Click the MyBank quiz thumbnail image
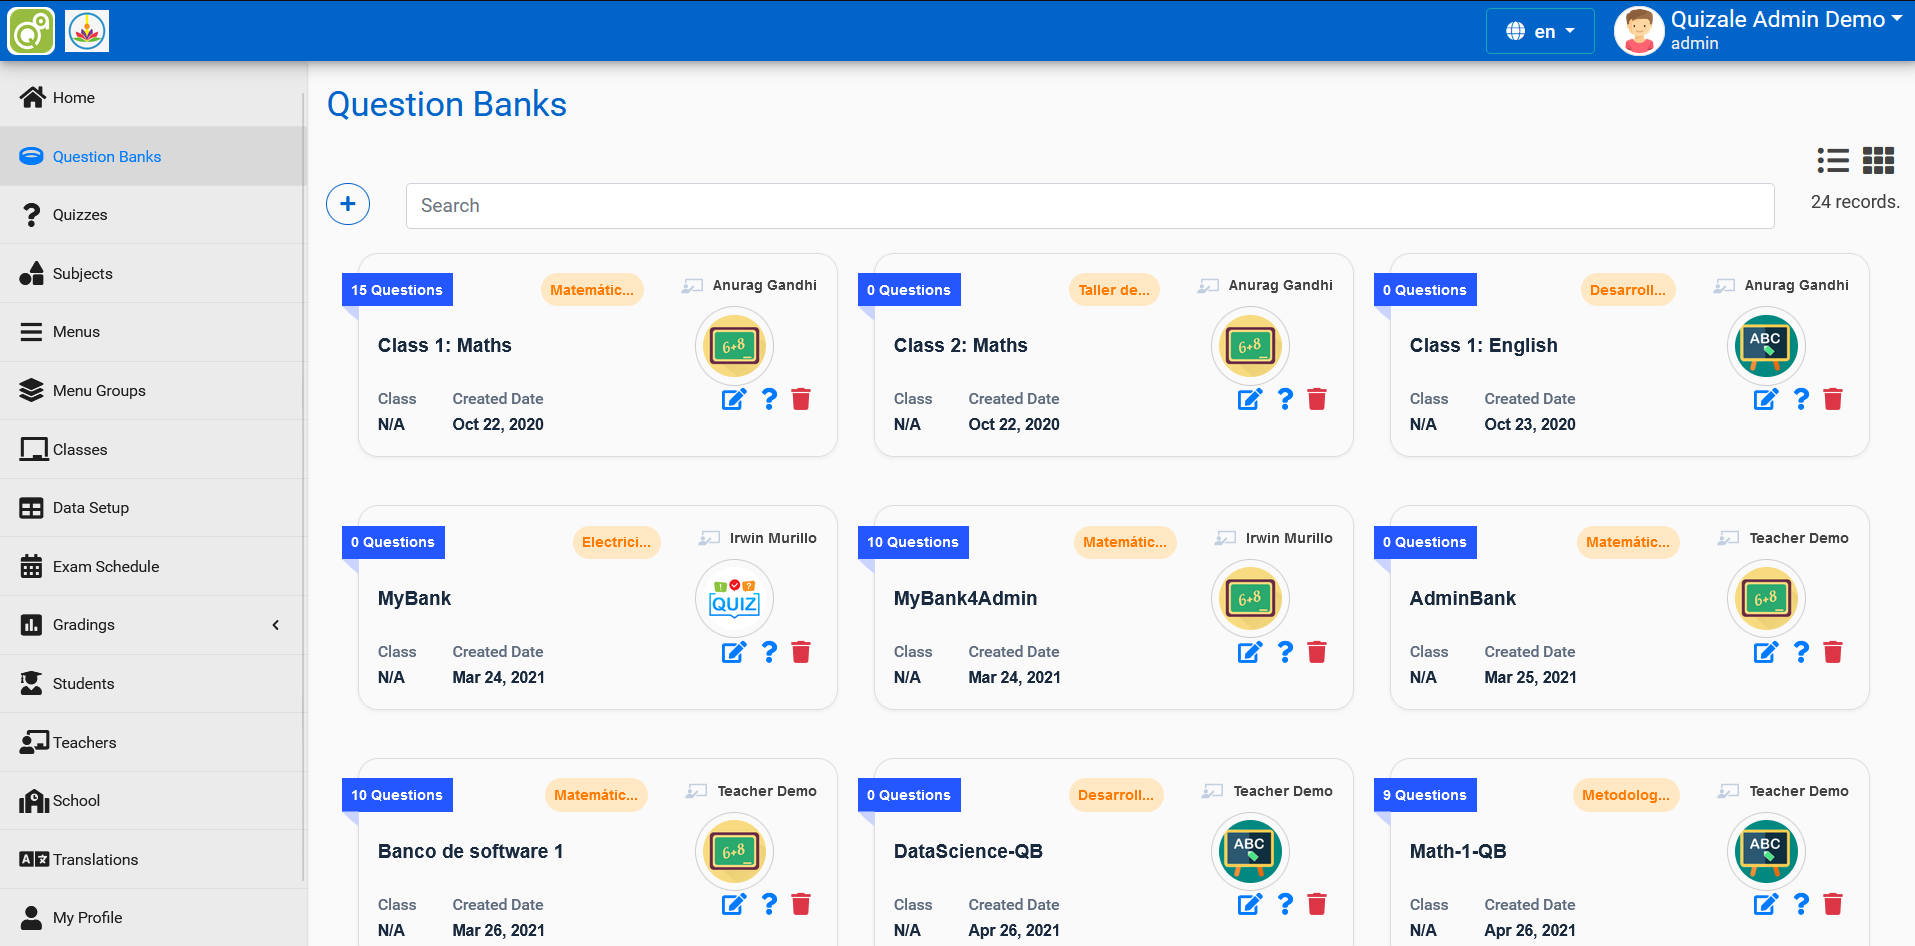The width and height of the screenshot is (1915, 946). (734, 599)
